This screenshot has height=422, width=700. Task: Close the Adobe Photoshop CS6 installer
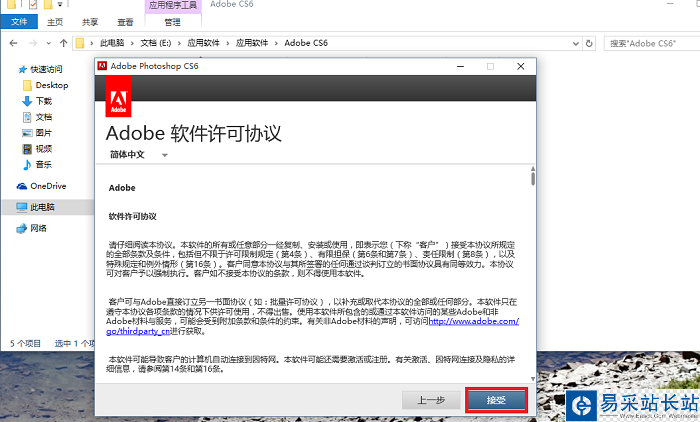[x=520, y=66]
